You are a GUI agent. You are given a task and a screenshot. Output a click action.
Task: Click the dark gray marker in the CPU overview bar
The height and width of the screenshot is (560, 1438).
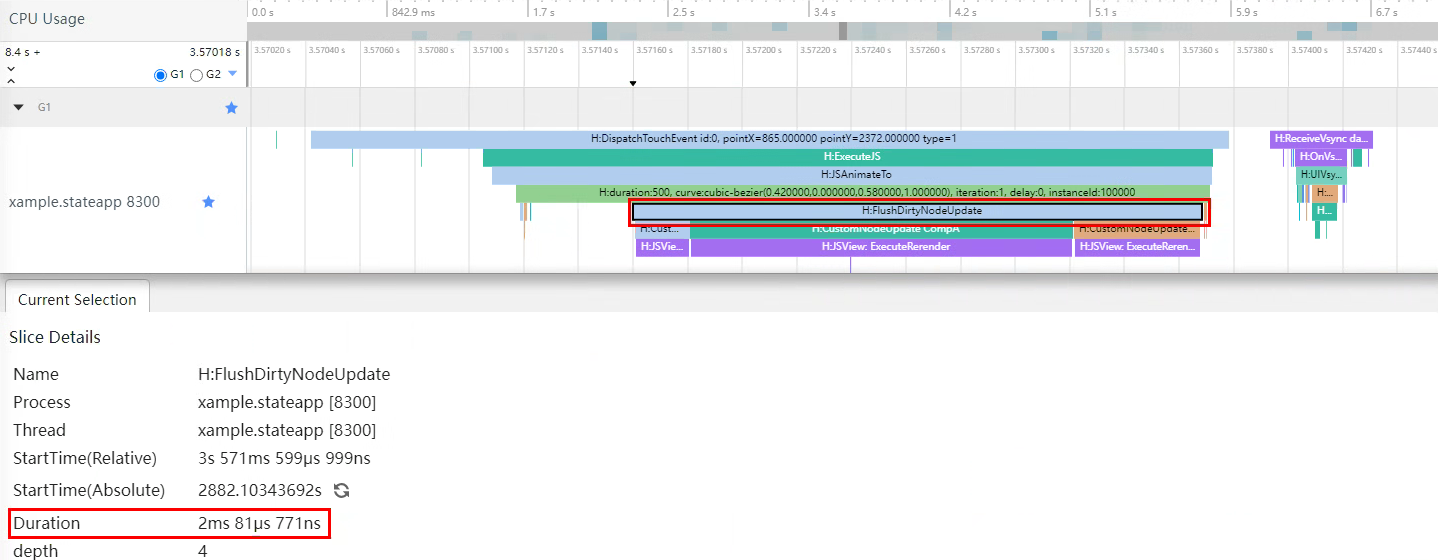coord(843,31)
